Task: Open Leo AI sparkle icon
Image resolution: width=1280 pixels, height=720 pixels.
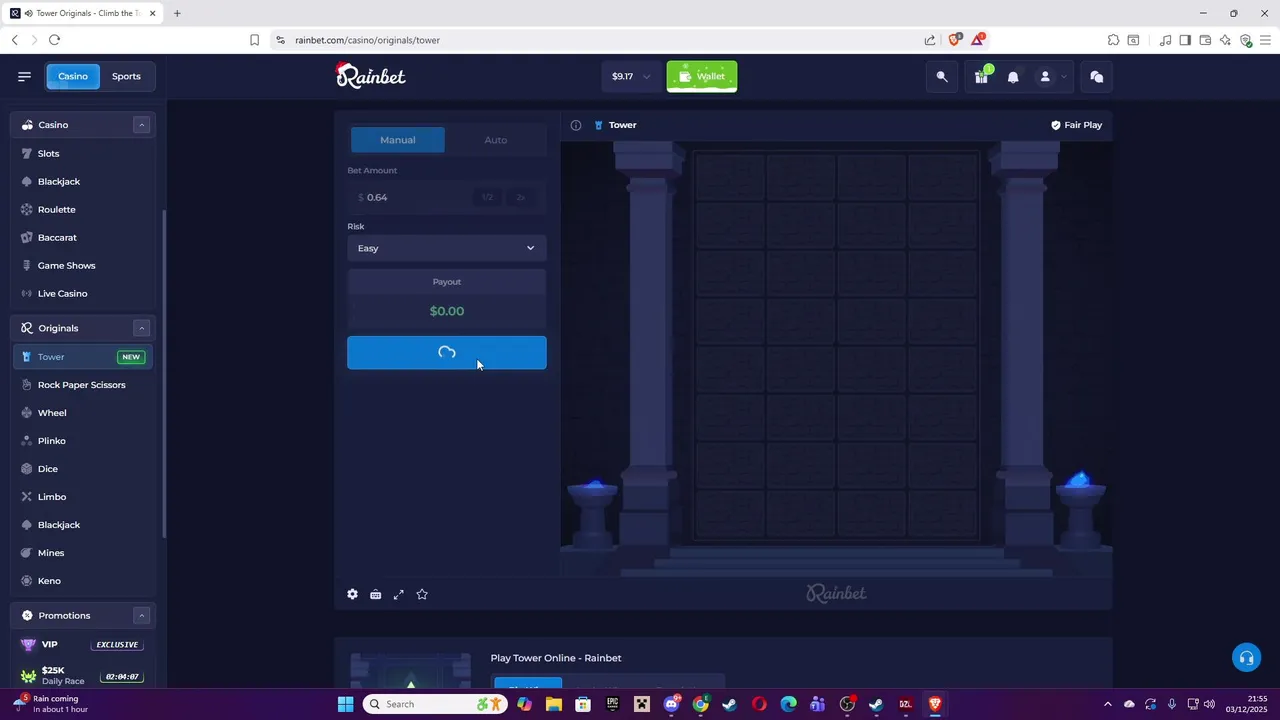Action: pos(1225,40)
